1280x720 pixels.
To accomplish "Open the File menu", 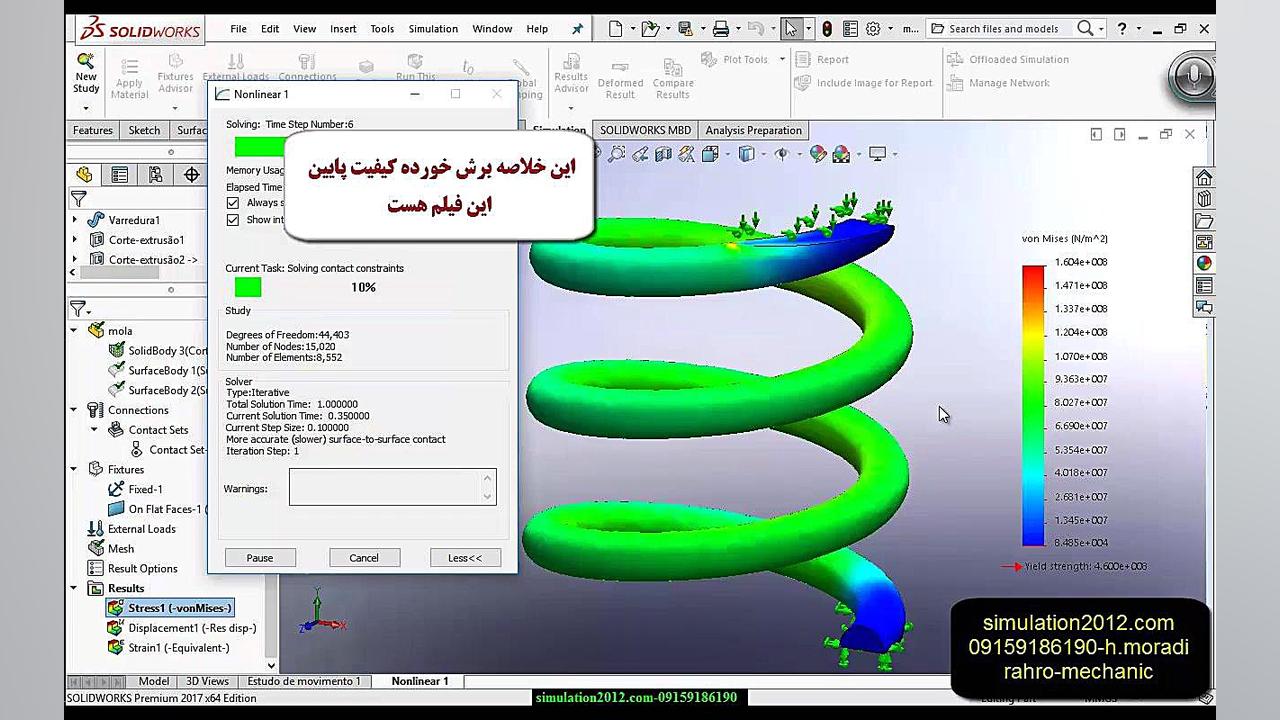I will [238, 29].
